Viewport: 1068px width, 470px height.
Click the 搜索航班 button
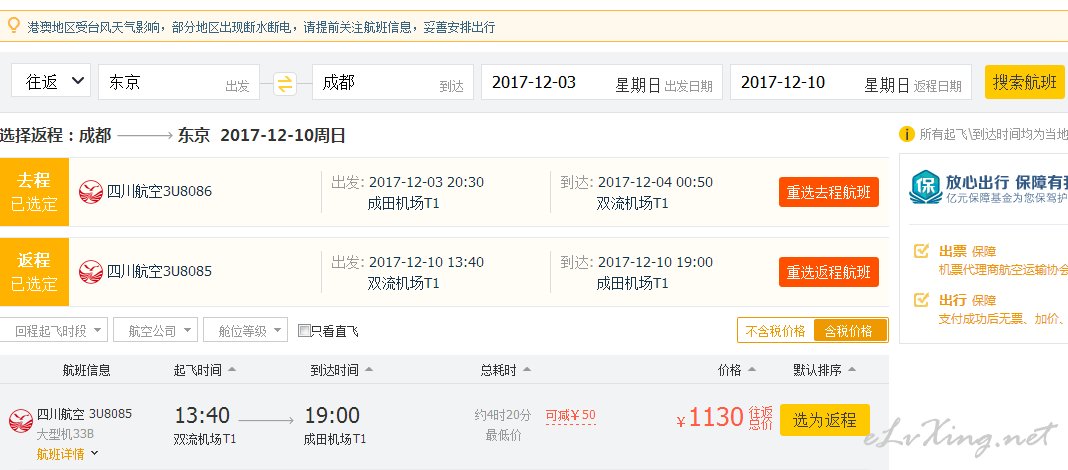pos(1024,82)
